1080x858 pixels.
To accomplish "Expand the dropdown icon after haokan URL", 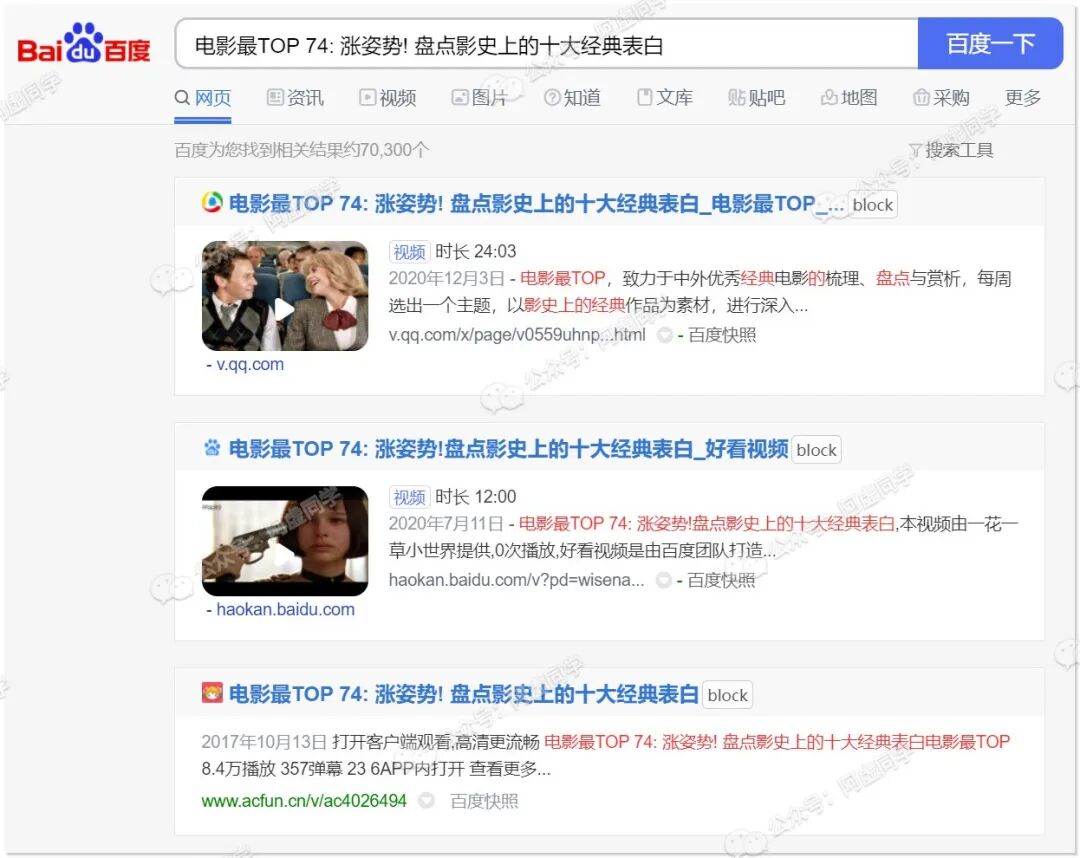I will tap(663, 580).
